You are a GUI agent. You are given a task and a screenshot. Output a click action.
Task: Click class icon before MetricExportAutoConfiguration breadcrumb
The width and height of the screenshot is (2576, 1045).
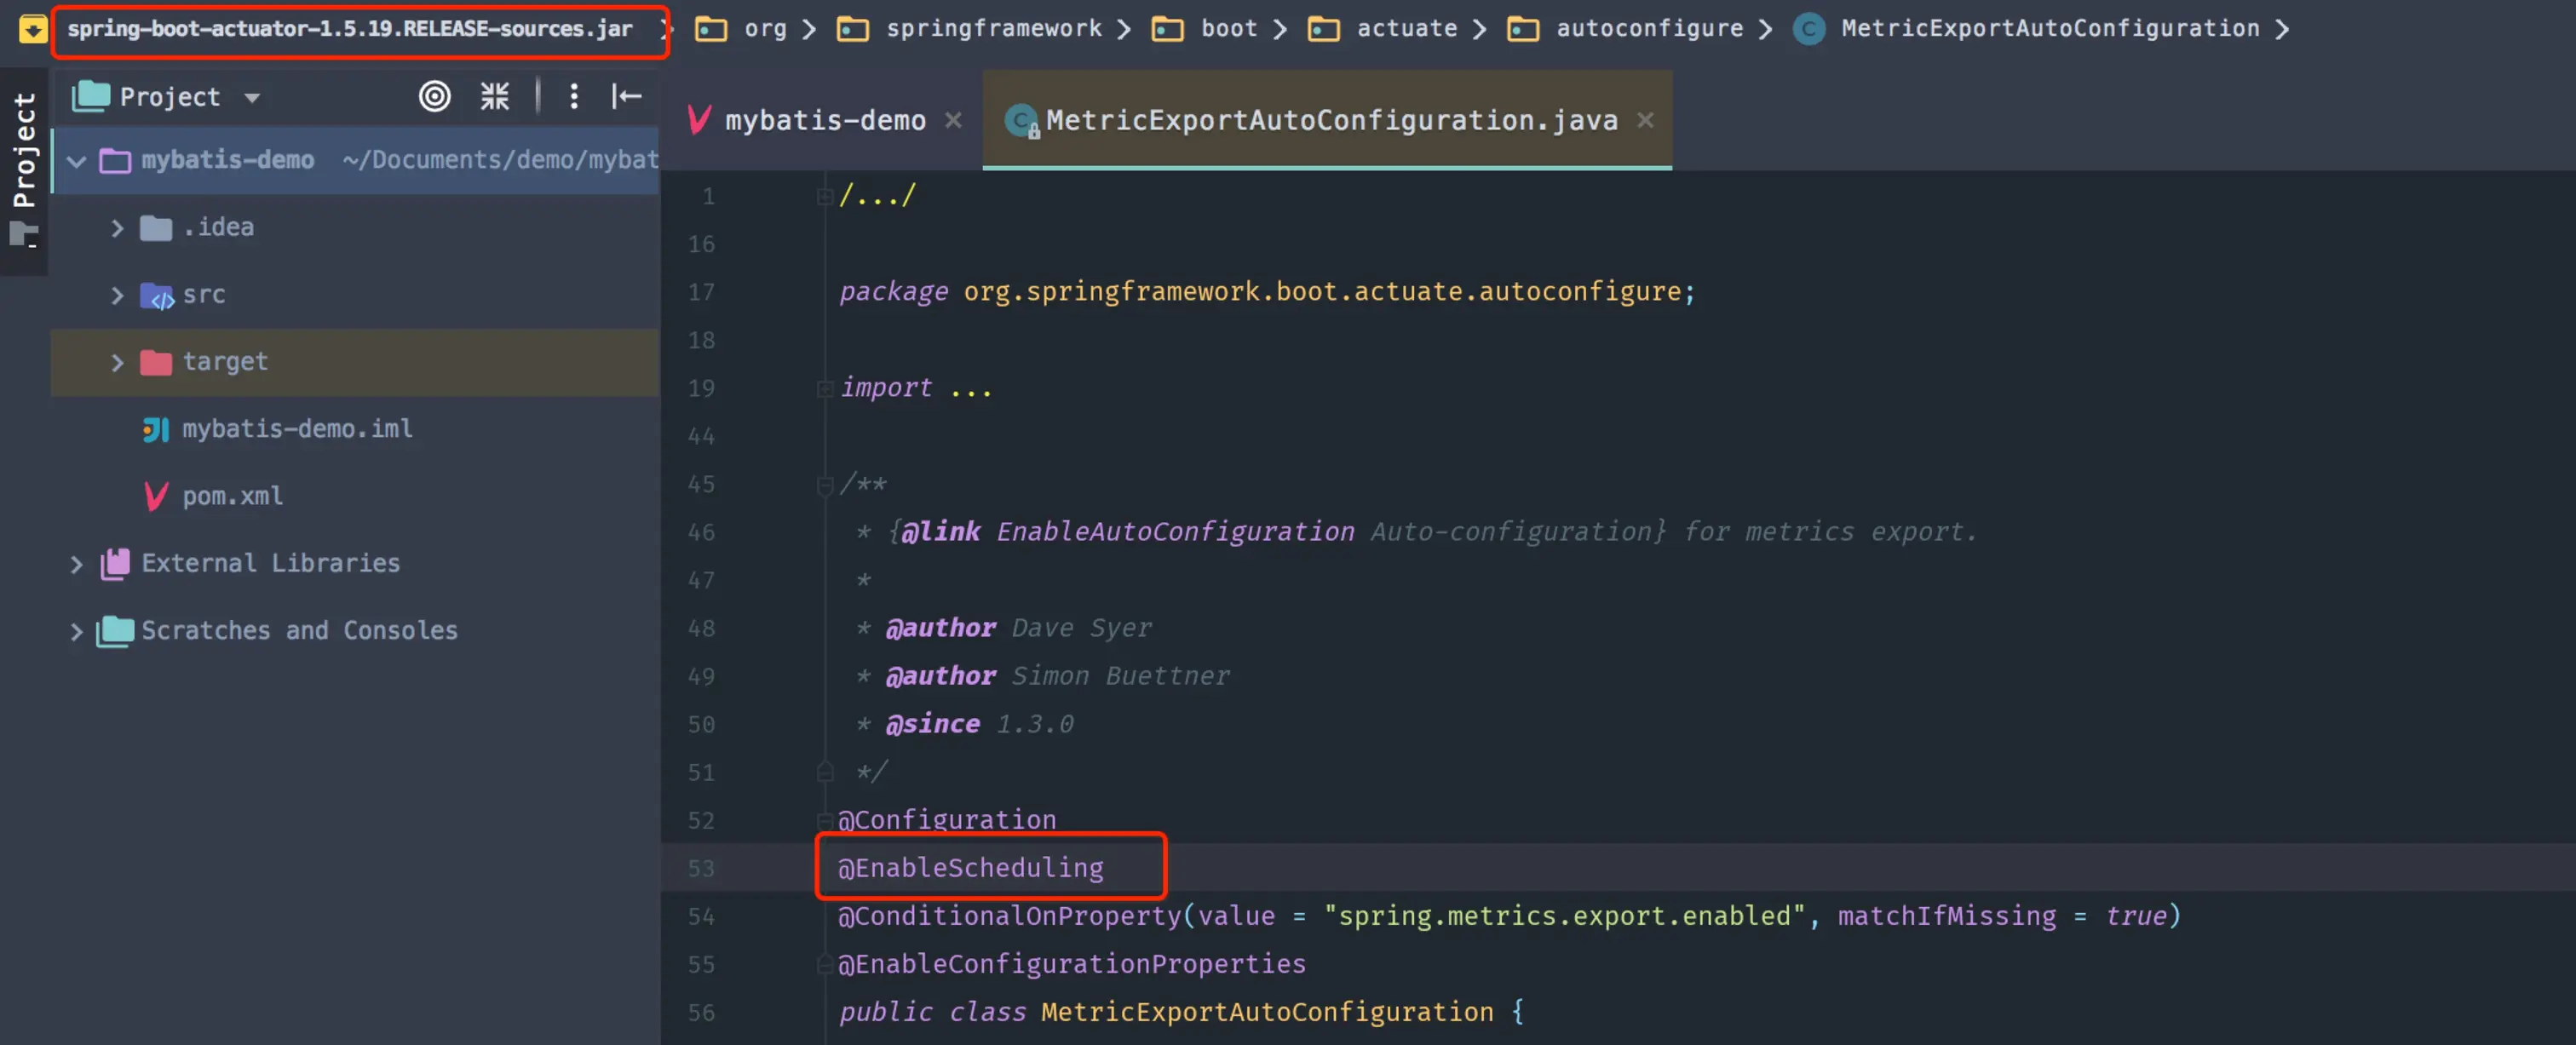tap(1808, 29)
